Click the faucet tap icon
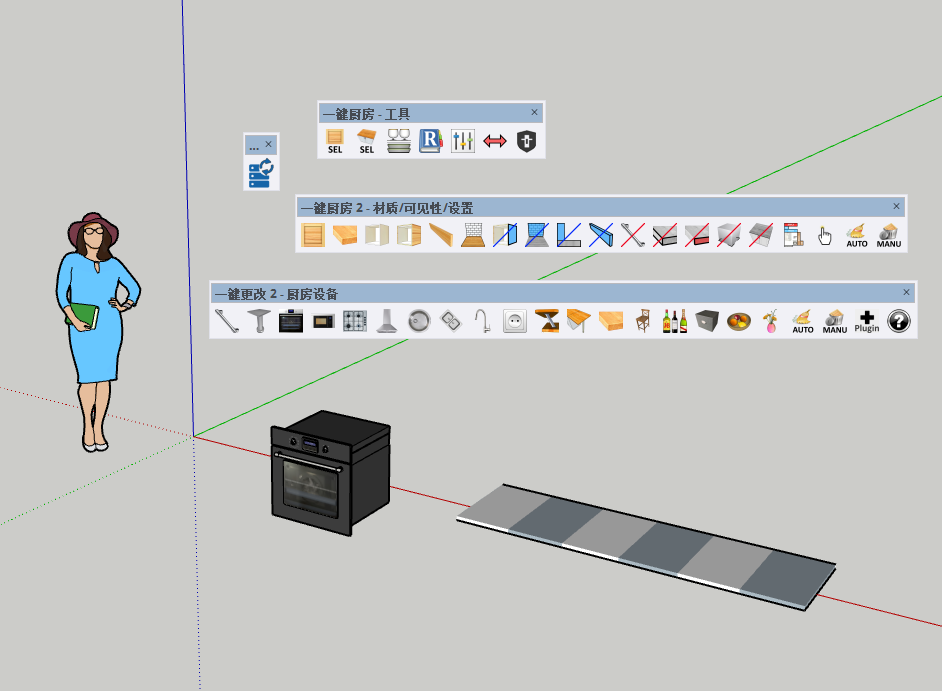Image resolution: width=942 pixels, height=691 pixels. [x=482, y=321]
